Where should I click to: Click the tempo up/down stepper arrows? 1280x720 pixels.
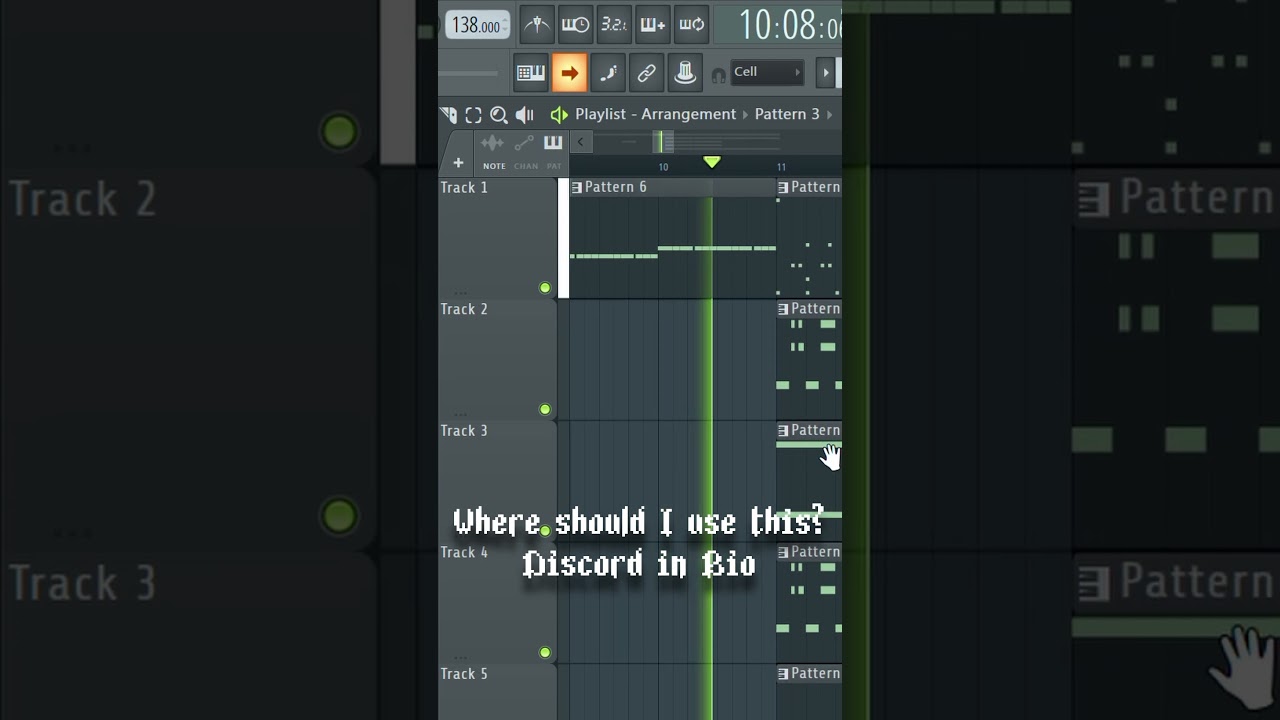point(505,26)
